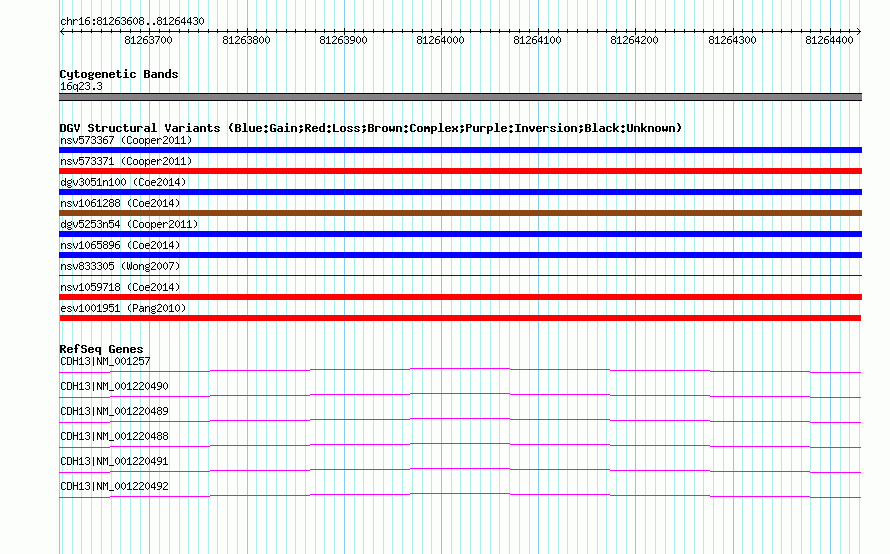Click the nsv1061288 (Coe2014) label
This screenshot has width=890, height=554.
(120, 203)
